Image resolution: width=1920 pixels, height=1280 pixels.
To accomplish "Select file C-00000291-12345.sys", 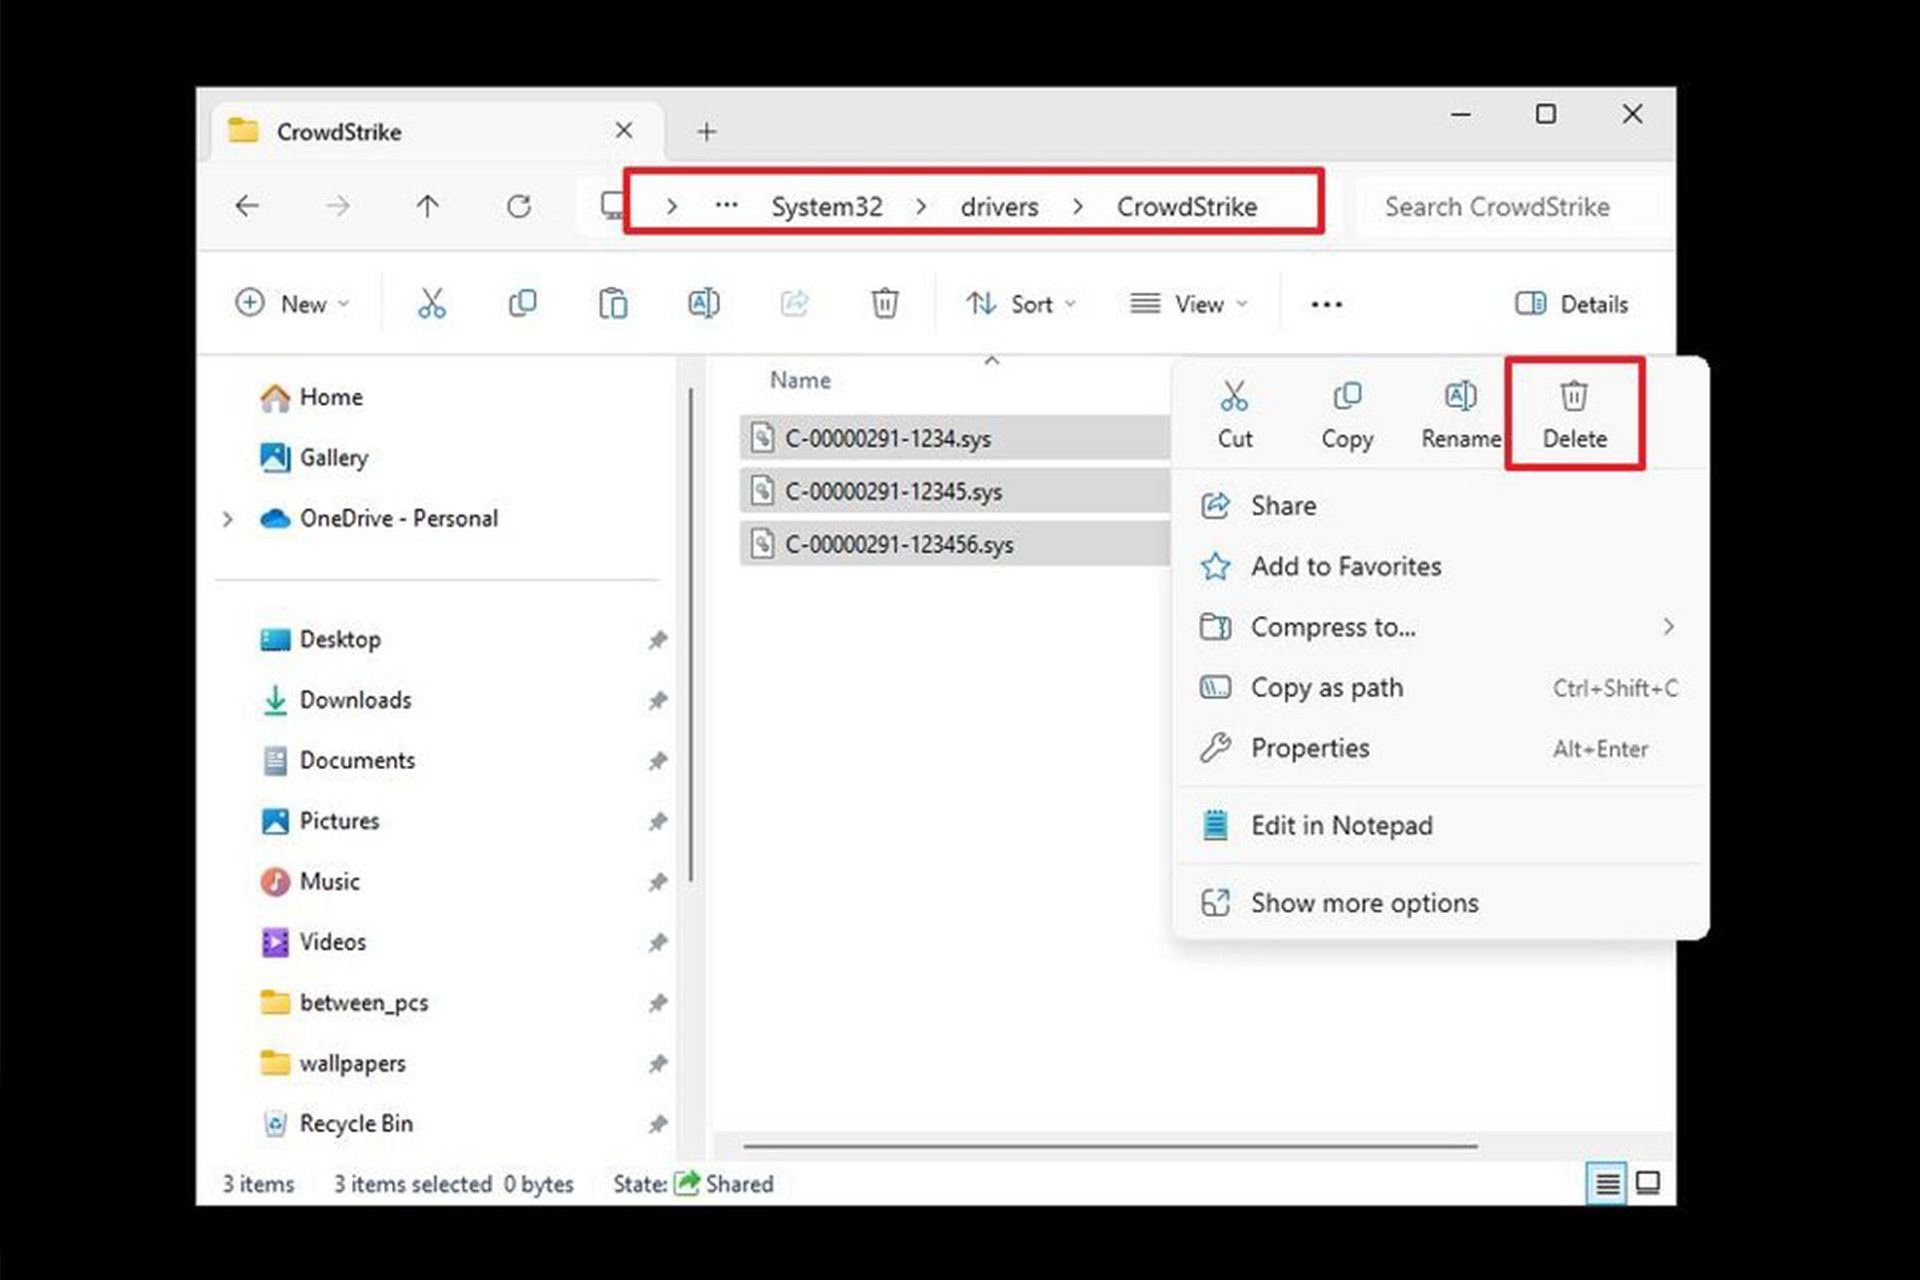I will tap(955, 491).
